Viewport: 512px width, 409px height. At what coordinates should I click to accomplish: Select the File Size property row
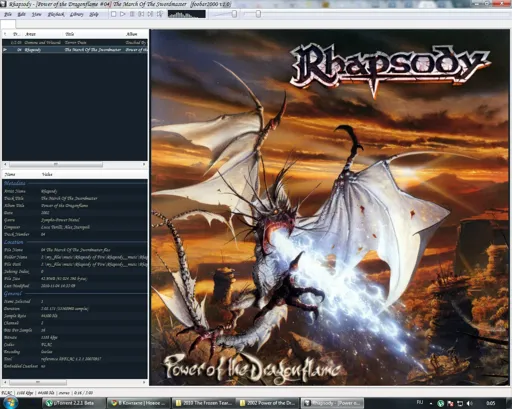pos(75,278)
